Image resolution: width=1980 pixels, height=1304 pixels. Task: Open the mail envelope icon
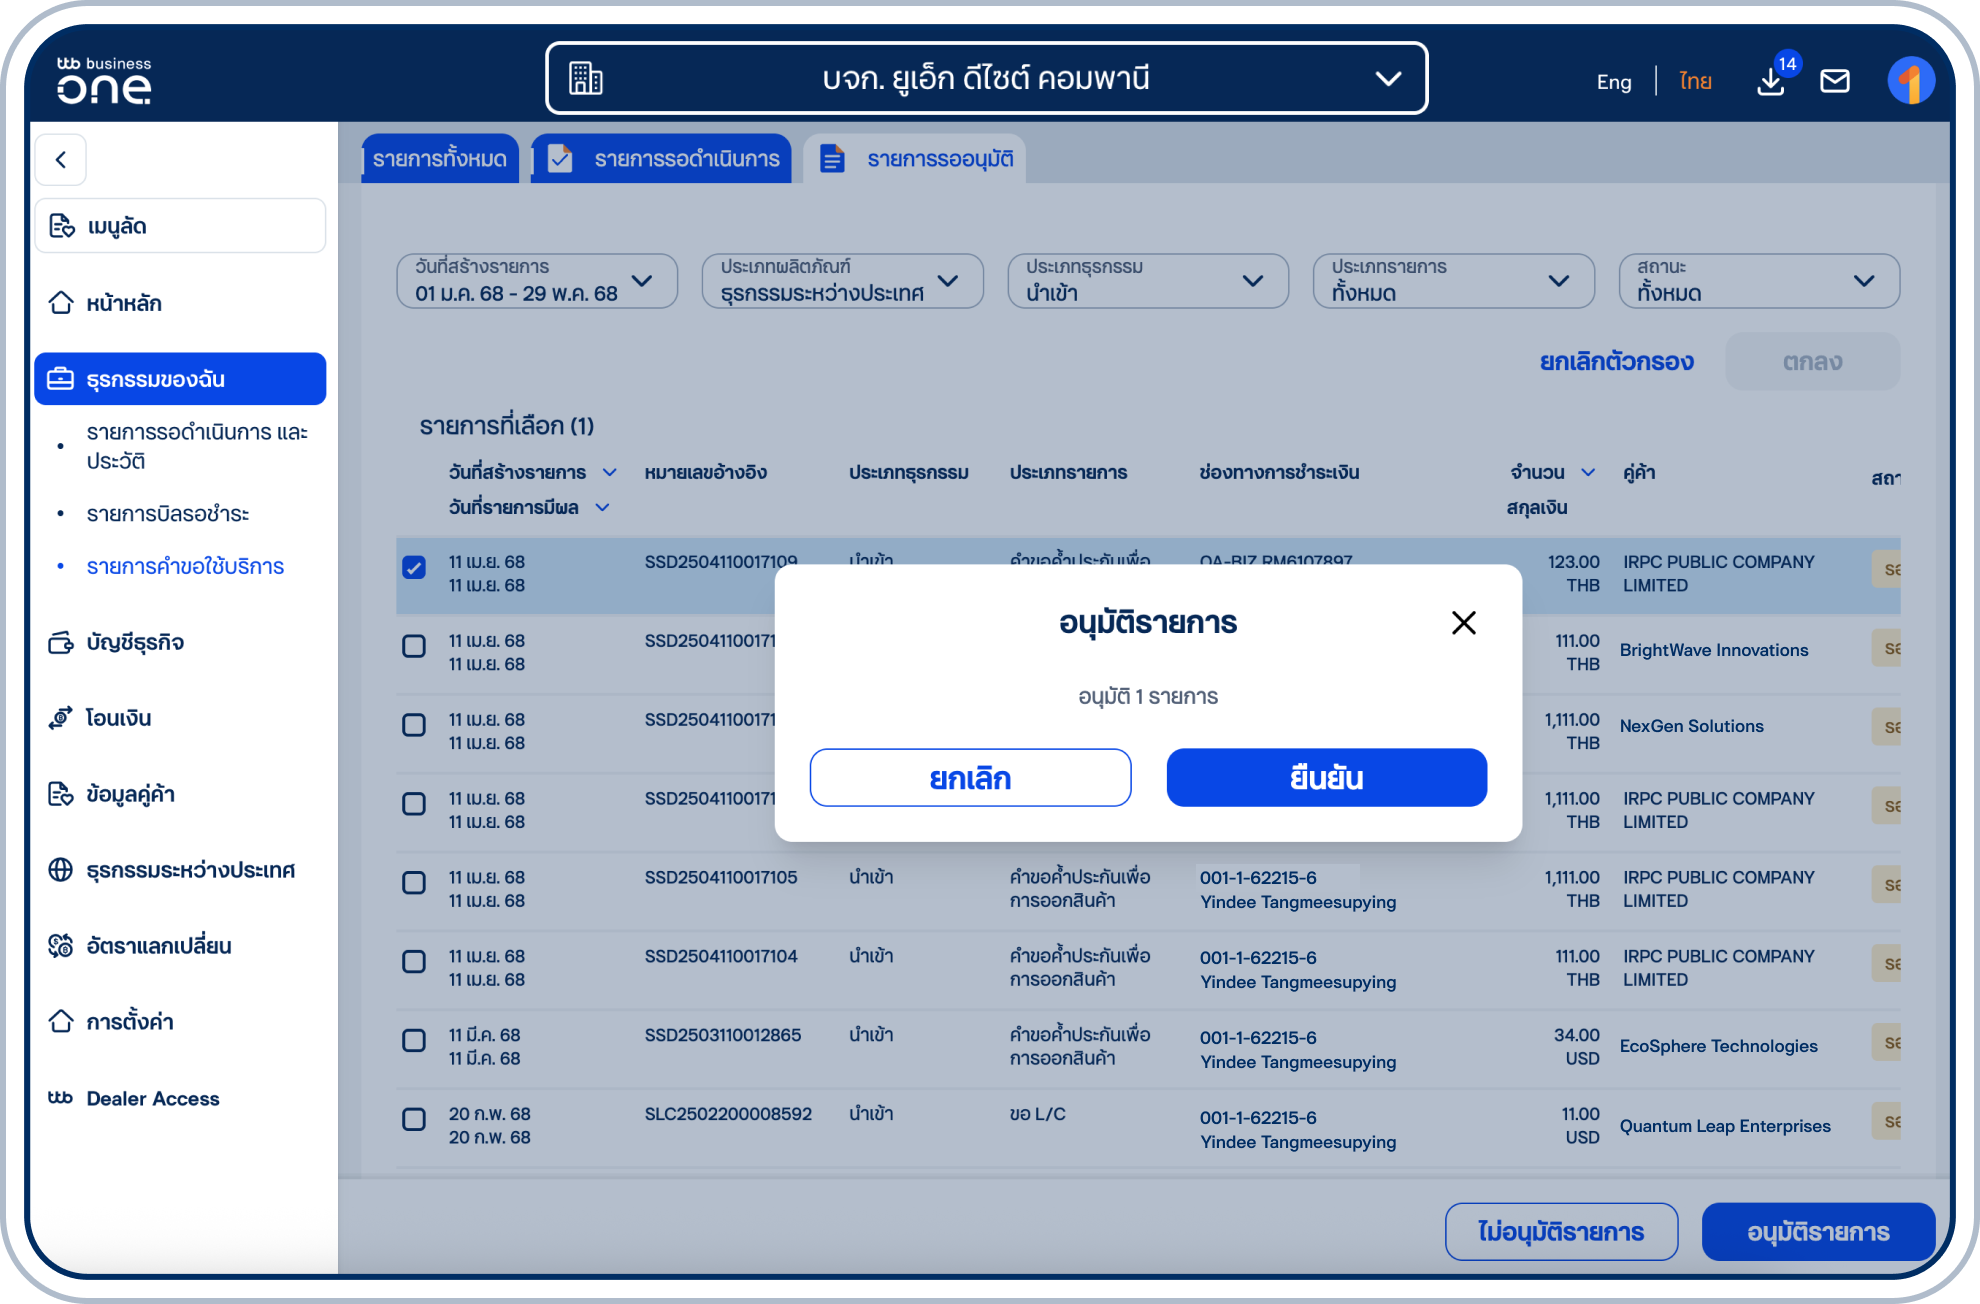pos(1834,81)
